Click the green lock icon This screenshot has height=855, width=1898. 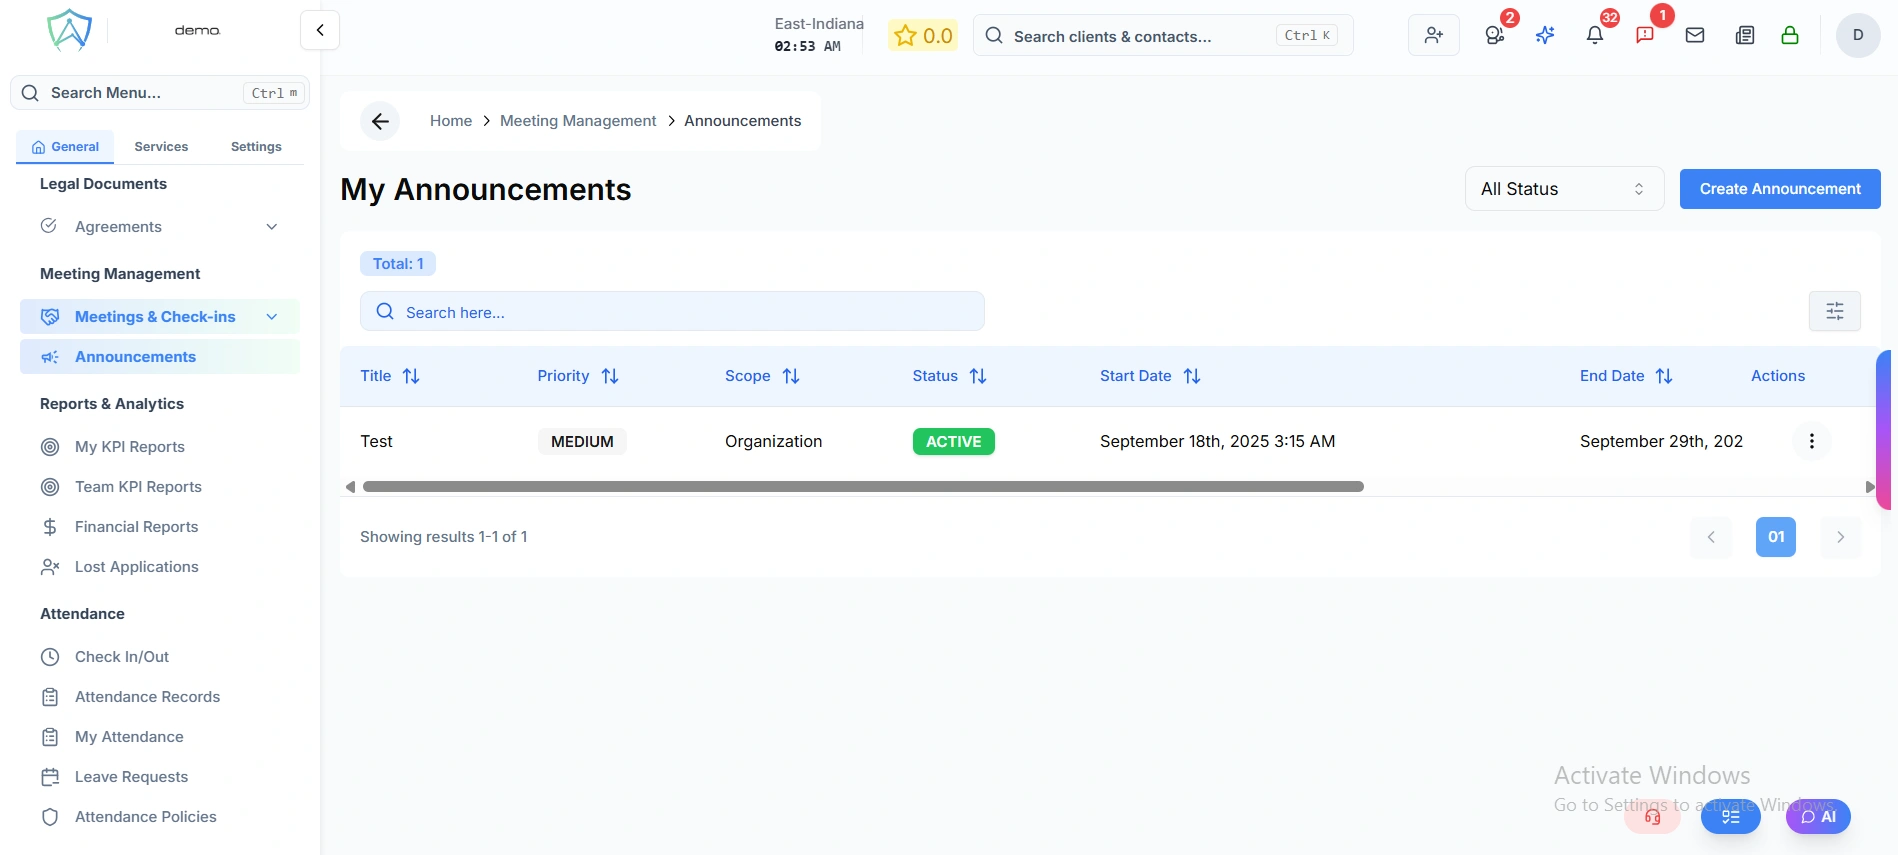point(1789,36)
